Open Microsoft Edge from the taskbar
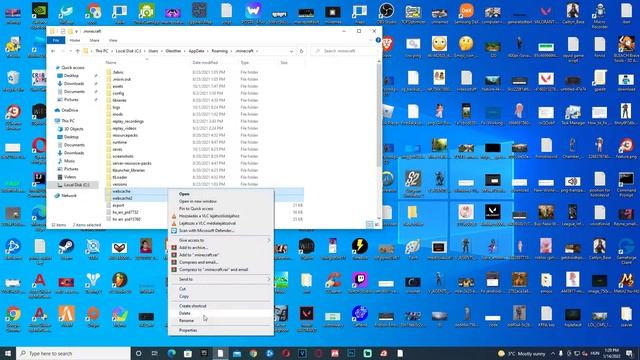640x360 pixels. [171, 353]
